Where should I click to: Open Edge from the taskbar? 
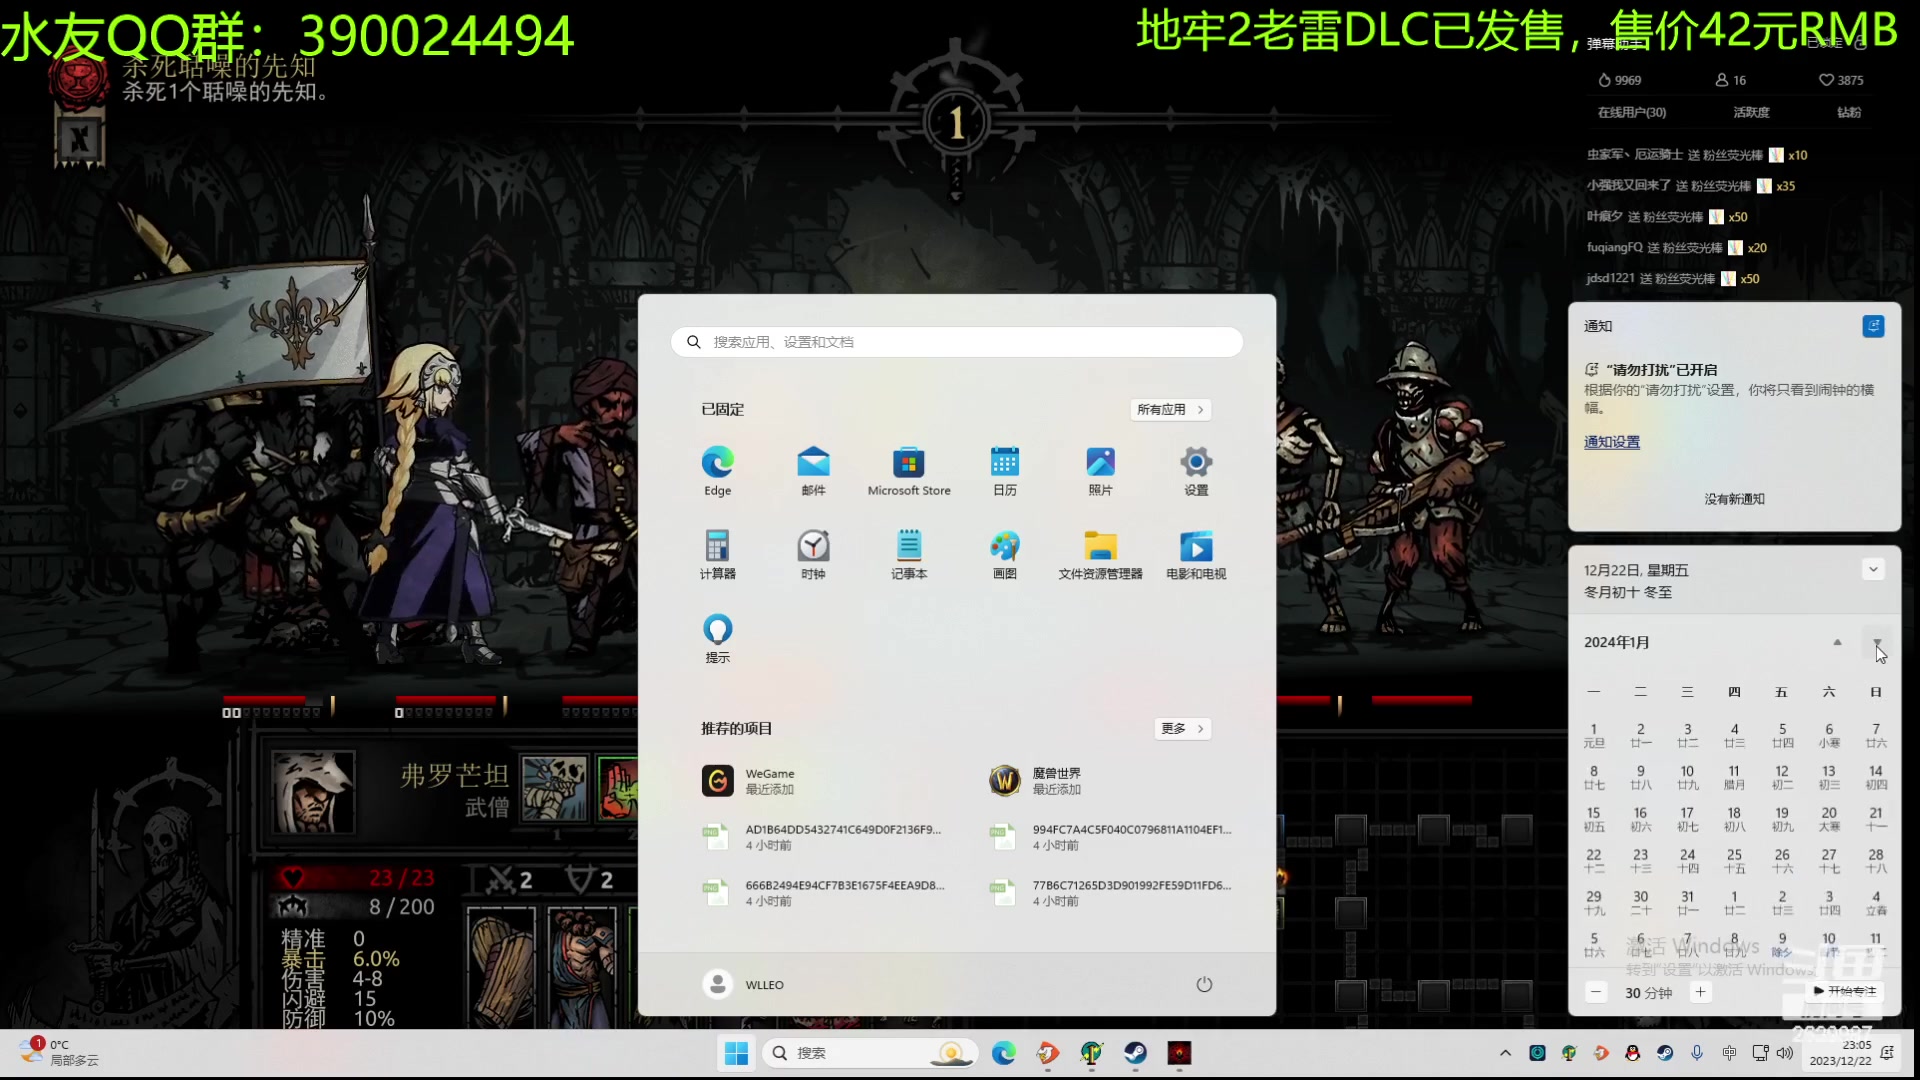tap(1003, 1053)
